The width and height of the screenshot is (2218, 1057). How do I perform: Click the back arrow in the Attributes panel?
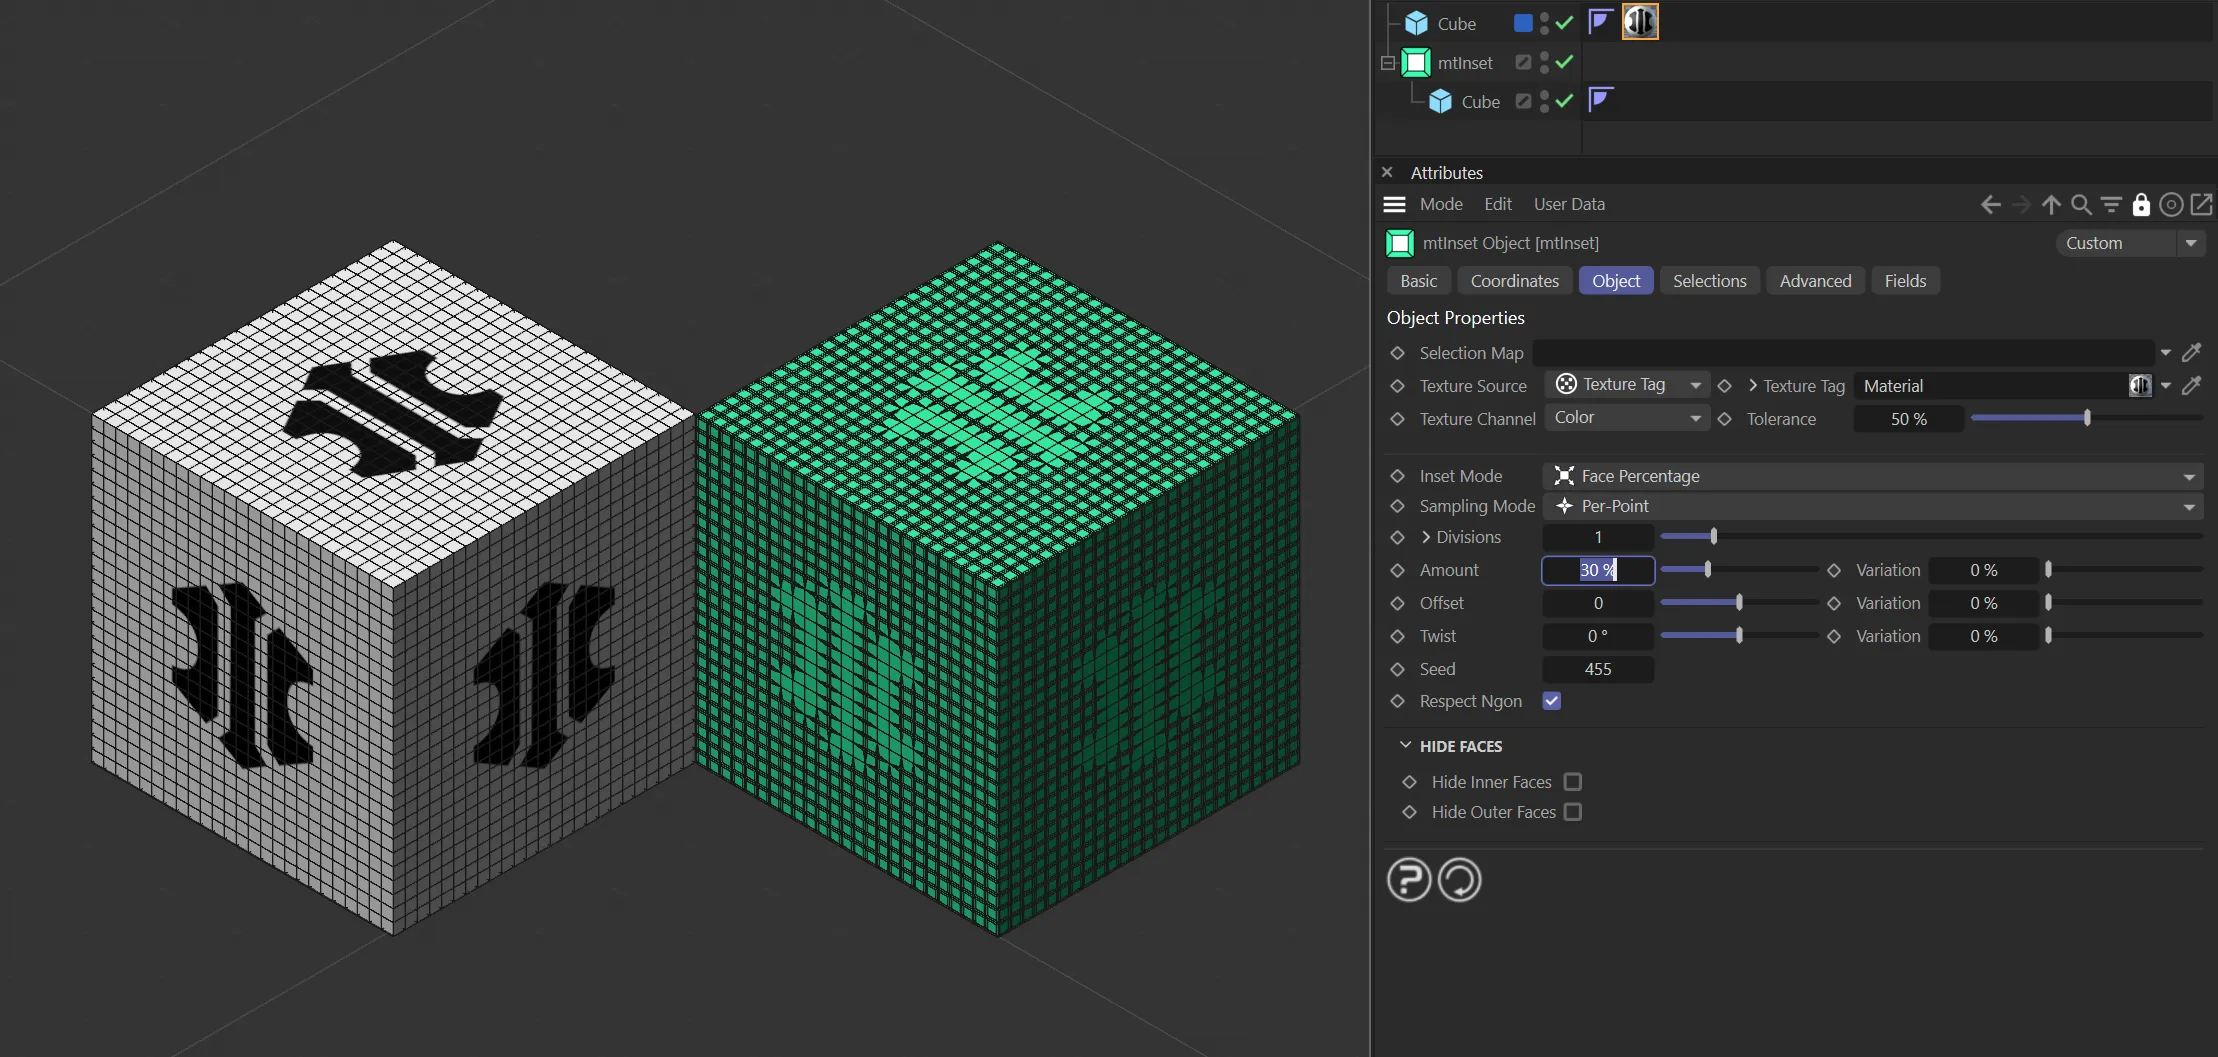[1990, 205]
